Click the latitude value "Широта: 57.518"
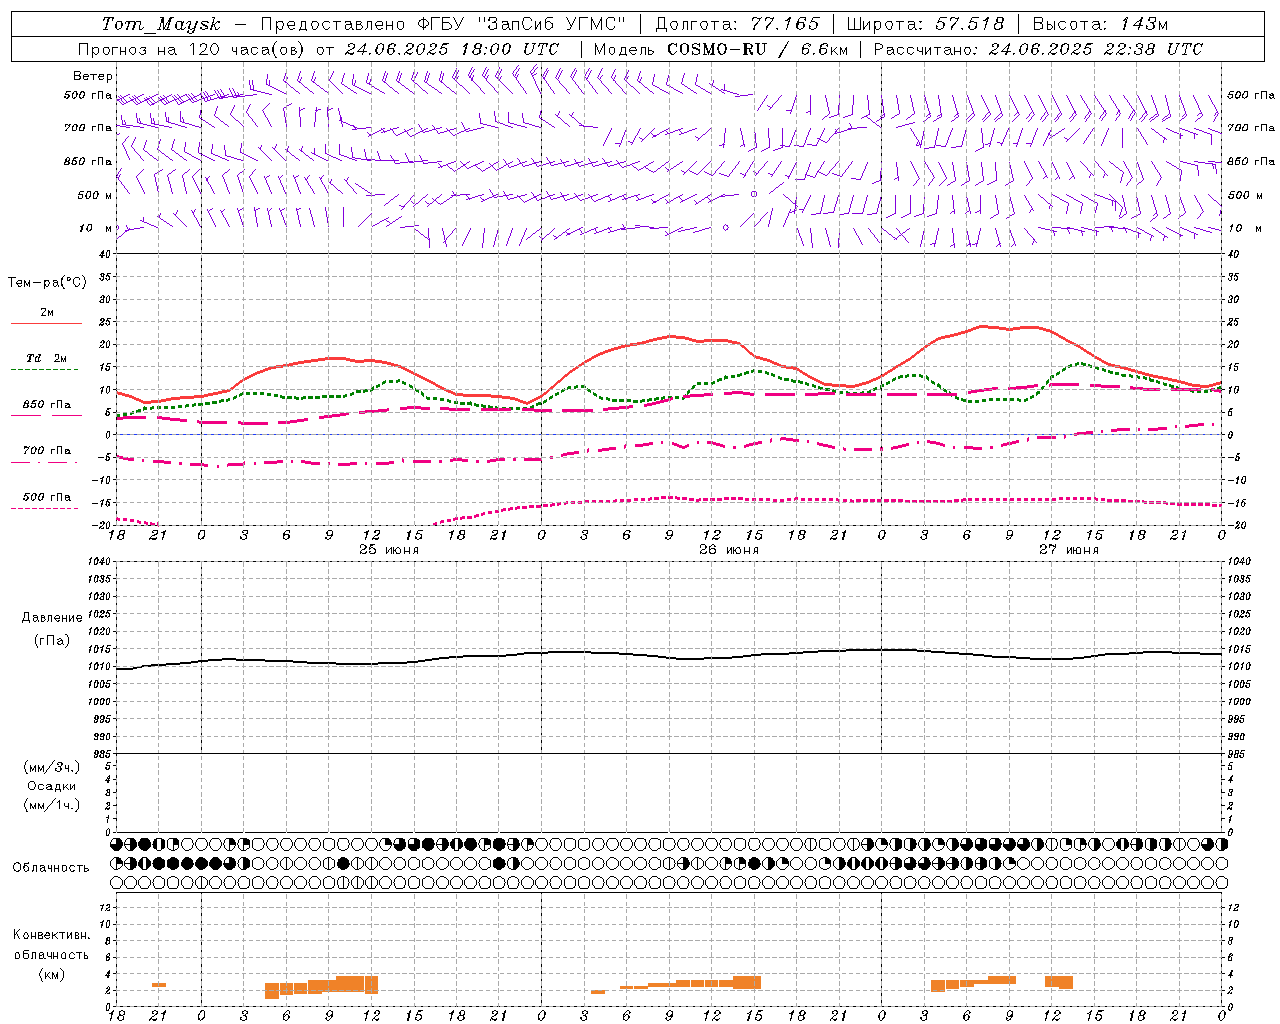 coord(925,24)
